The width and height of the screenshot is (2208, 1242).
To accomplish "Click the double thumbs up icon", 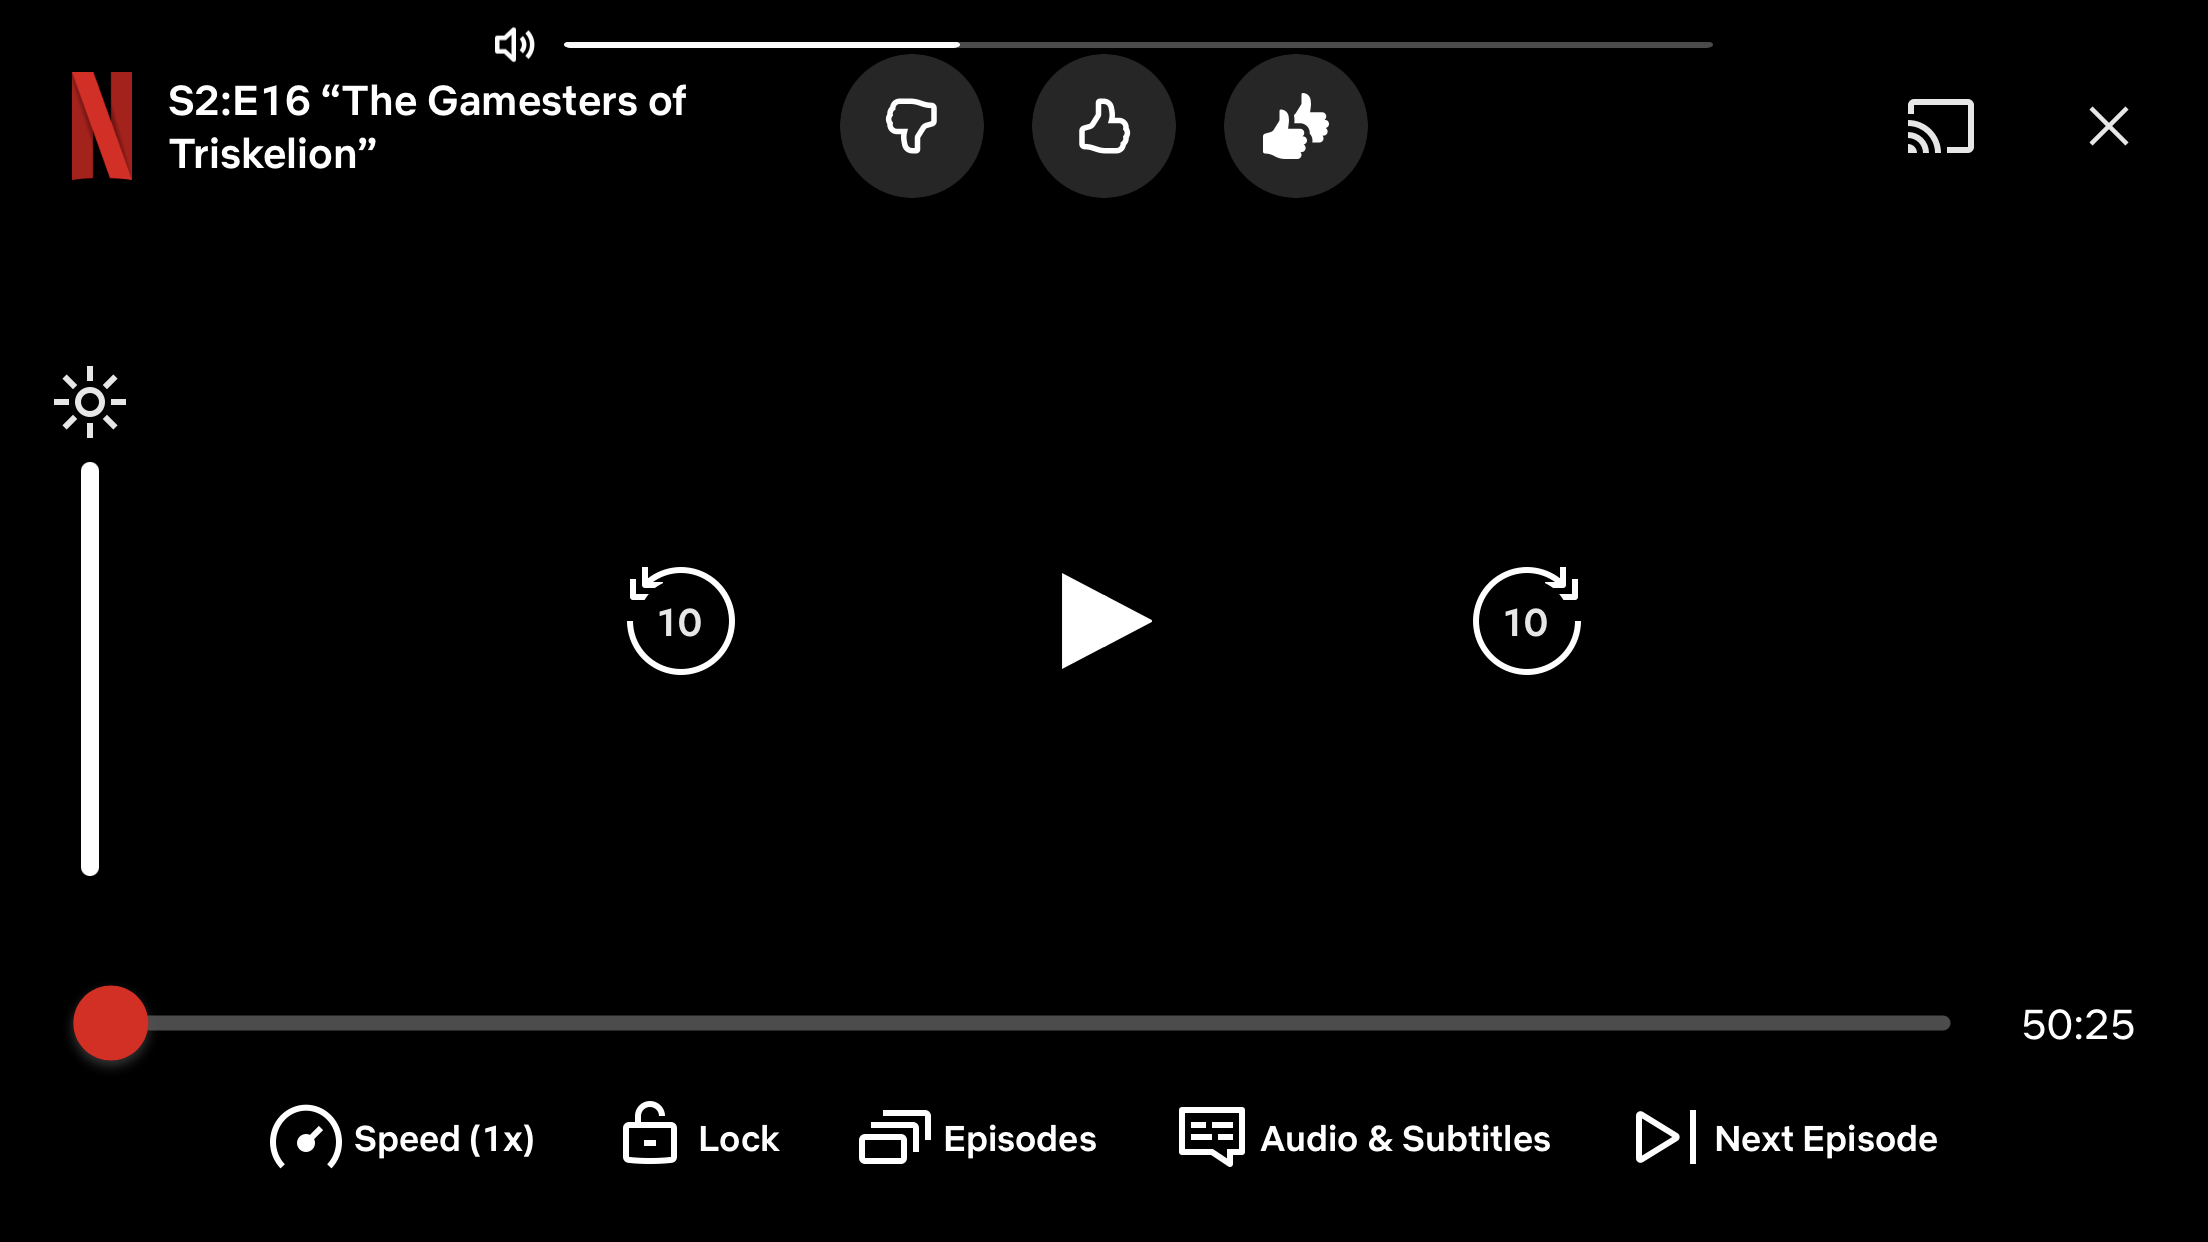I will [1297, 126].
